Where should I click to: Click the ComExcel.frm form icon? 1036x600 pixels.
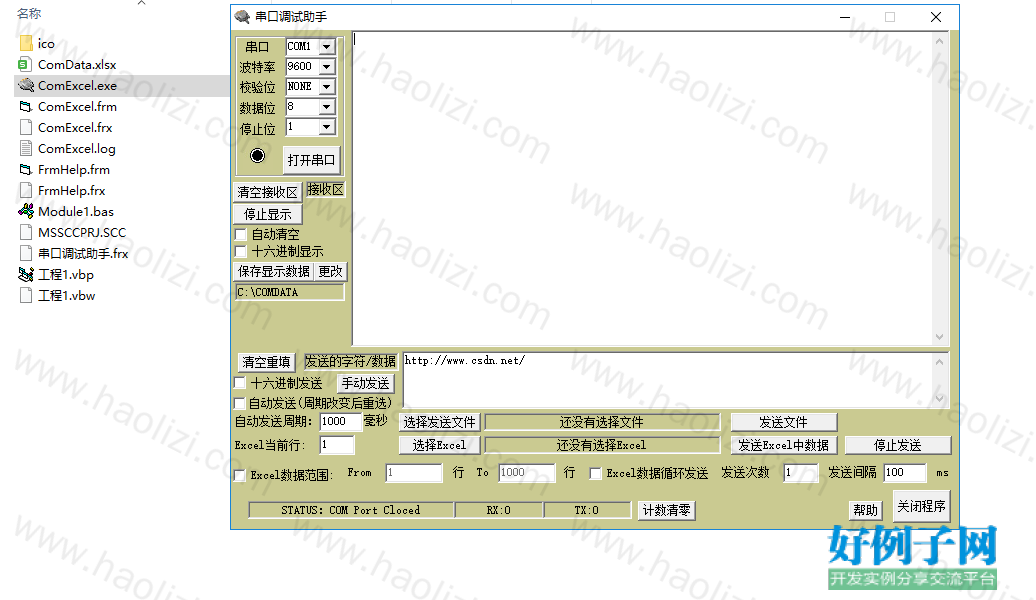[26, 106]
